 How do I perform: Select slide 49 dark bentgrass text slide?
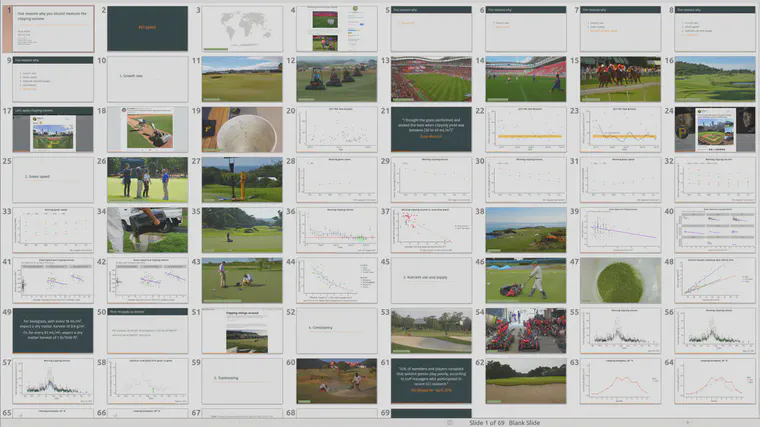[x=53, y=331]
